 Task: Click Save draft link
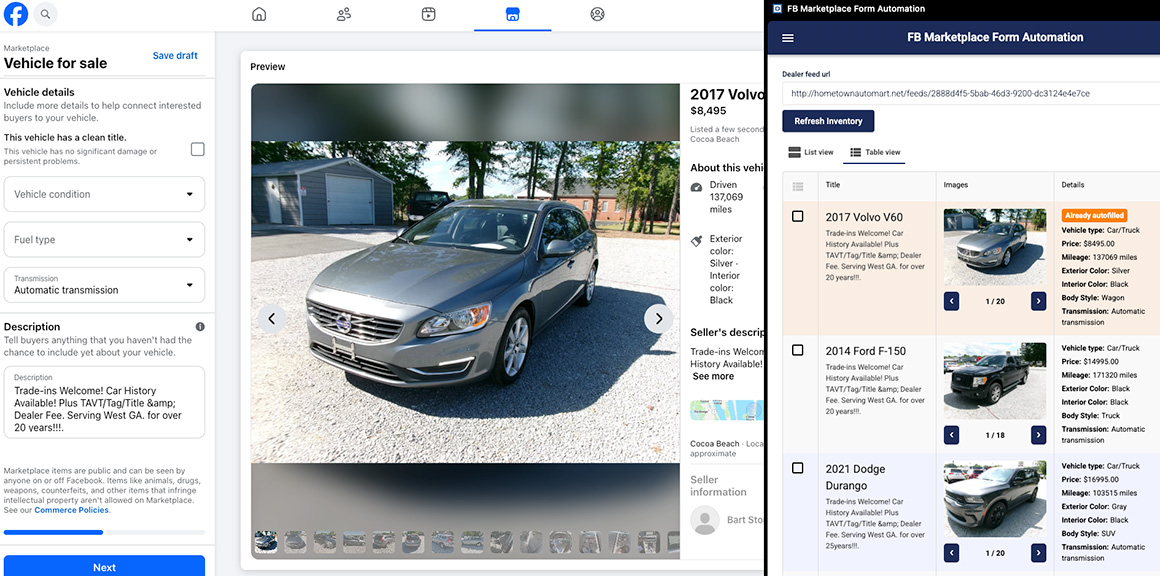(175, 55)
